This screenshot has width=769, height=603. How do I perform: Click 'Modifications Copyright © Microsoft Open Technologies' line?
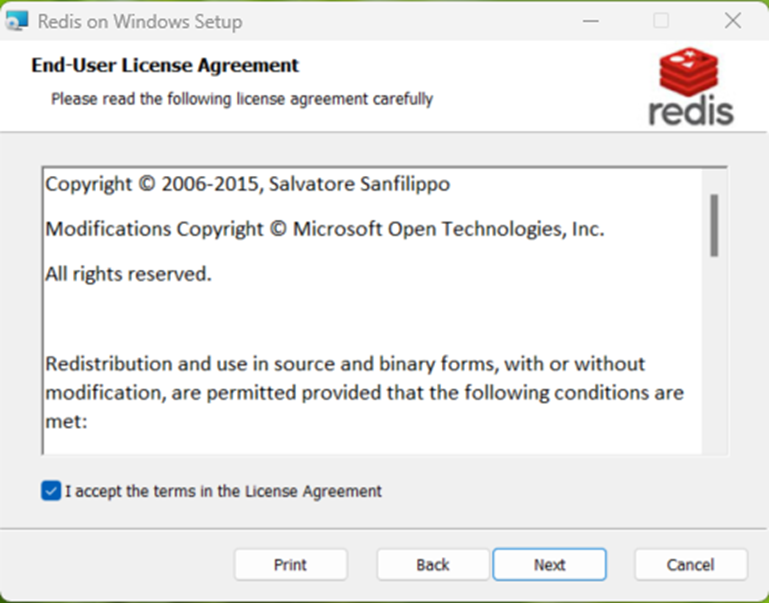pos(325,229)
